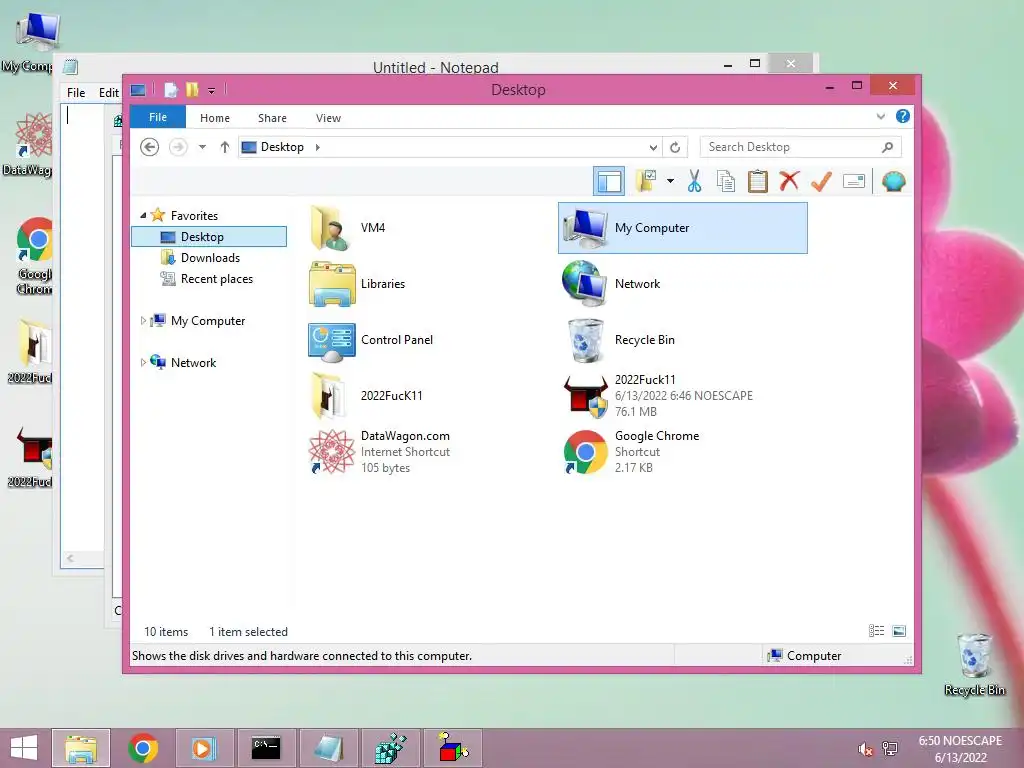The width and height of the screenshot is (1024, 768).
Task: Open Command Prompt from the taskbar
Action: click(x=266, y=748)
